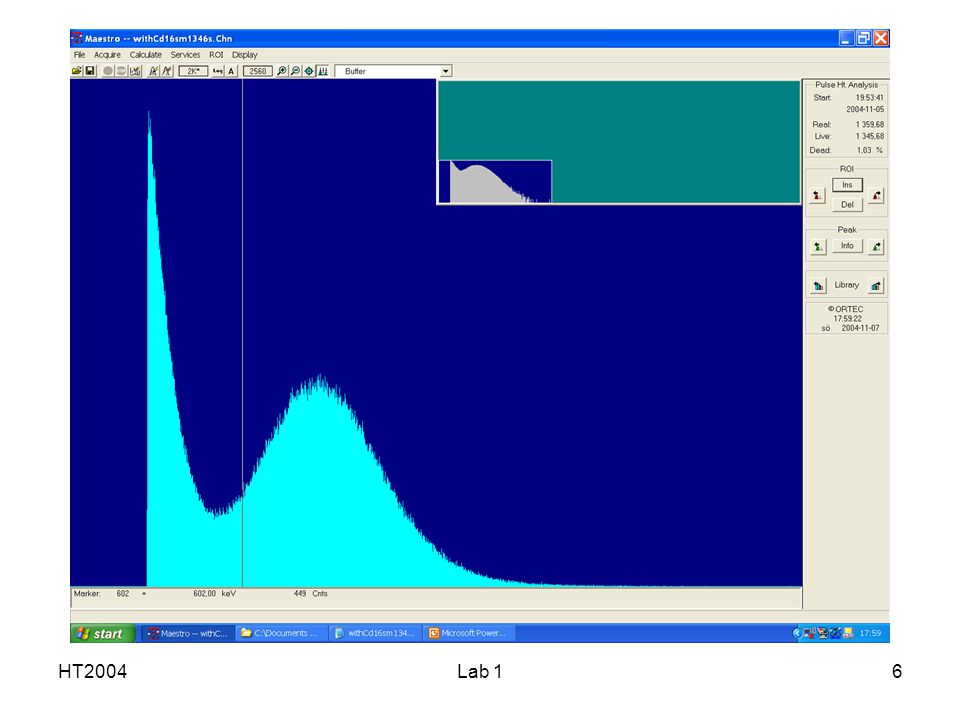Switch to withCd16sm134 taskbar button
The height and width of the screenshot is (720, 960).
(x=375, y=634)
